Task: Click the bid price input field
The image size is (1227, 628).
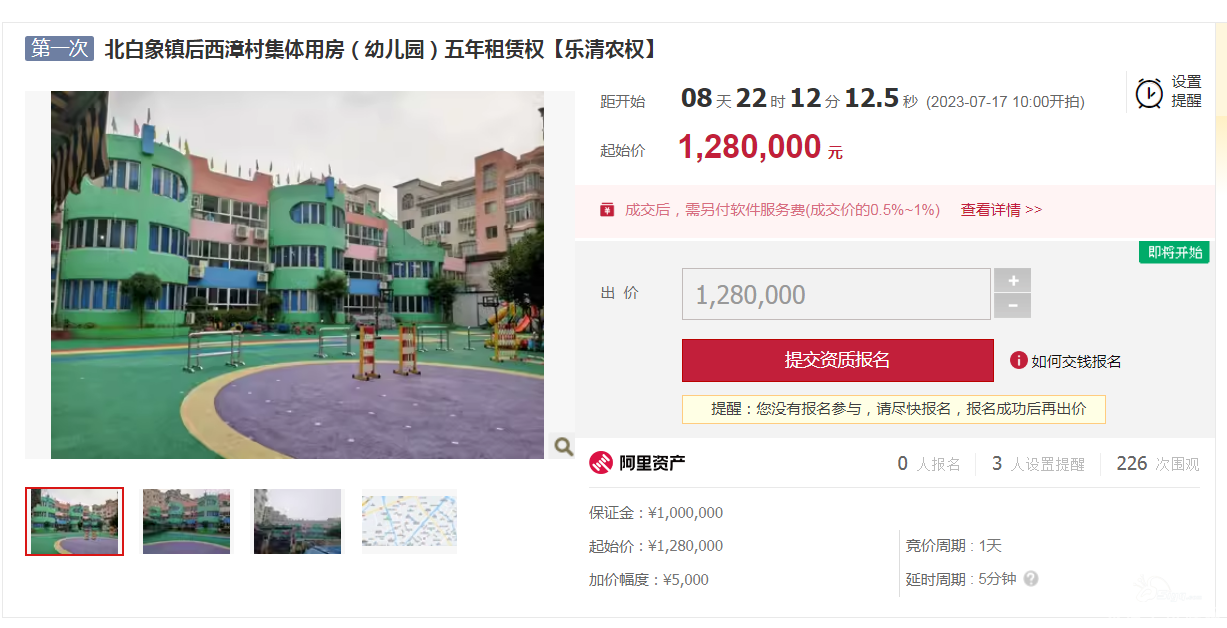Action: click(836, 294)
